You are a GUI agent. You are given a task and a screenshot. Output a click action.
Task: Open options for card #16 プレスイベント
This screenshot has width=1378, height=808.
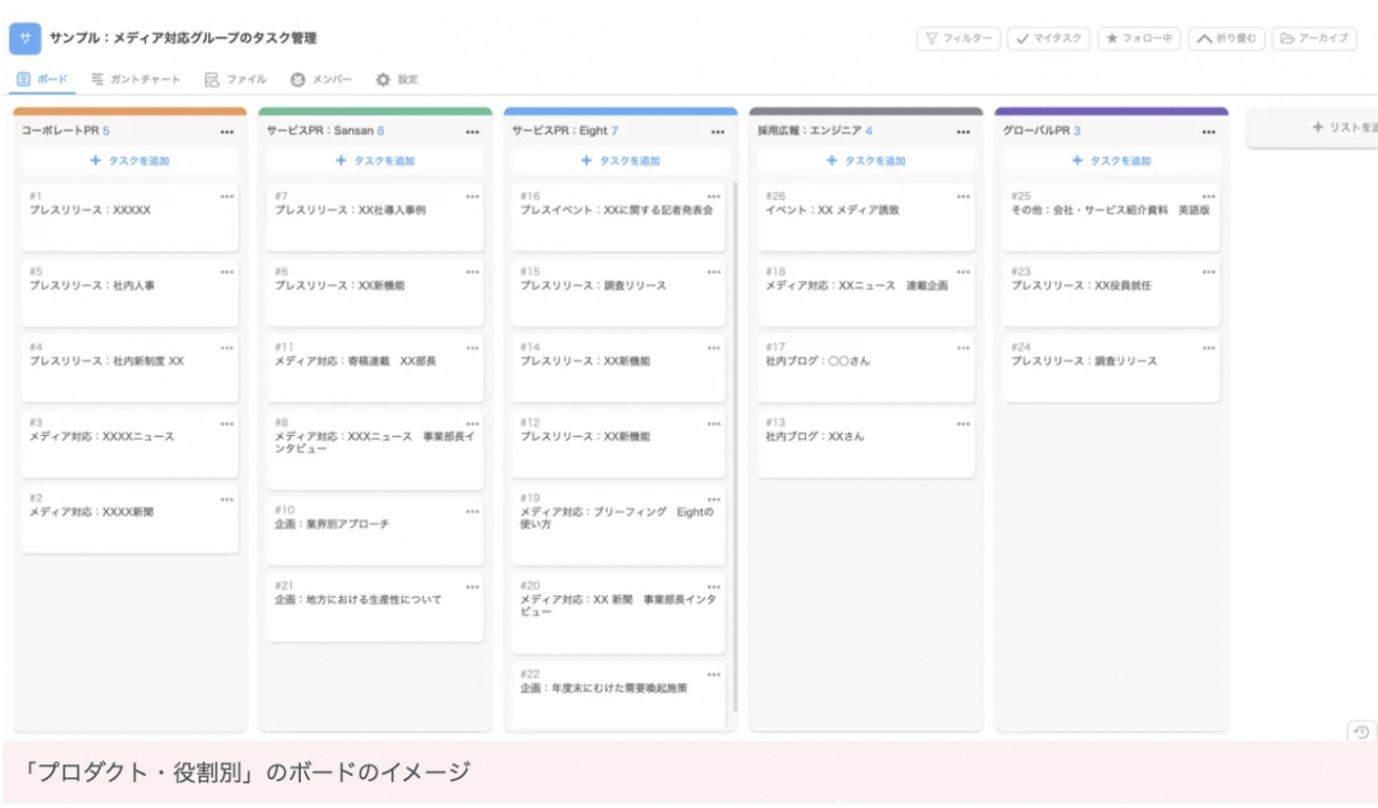point(713,196)
